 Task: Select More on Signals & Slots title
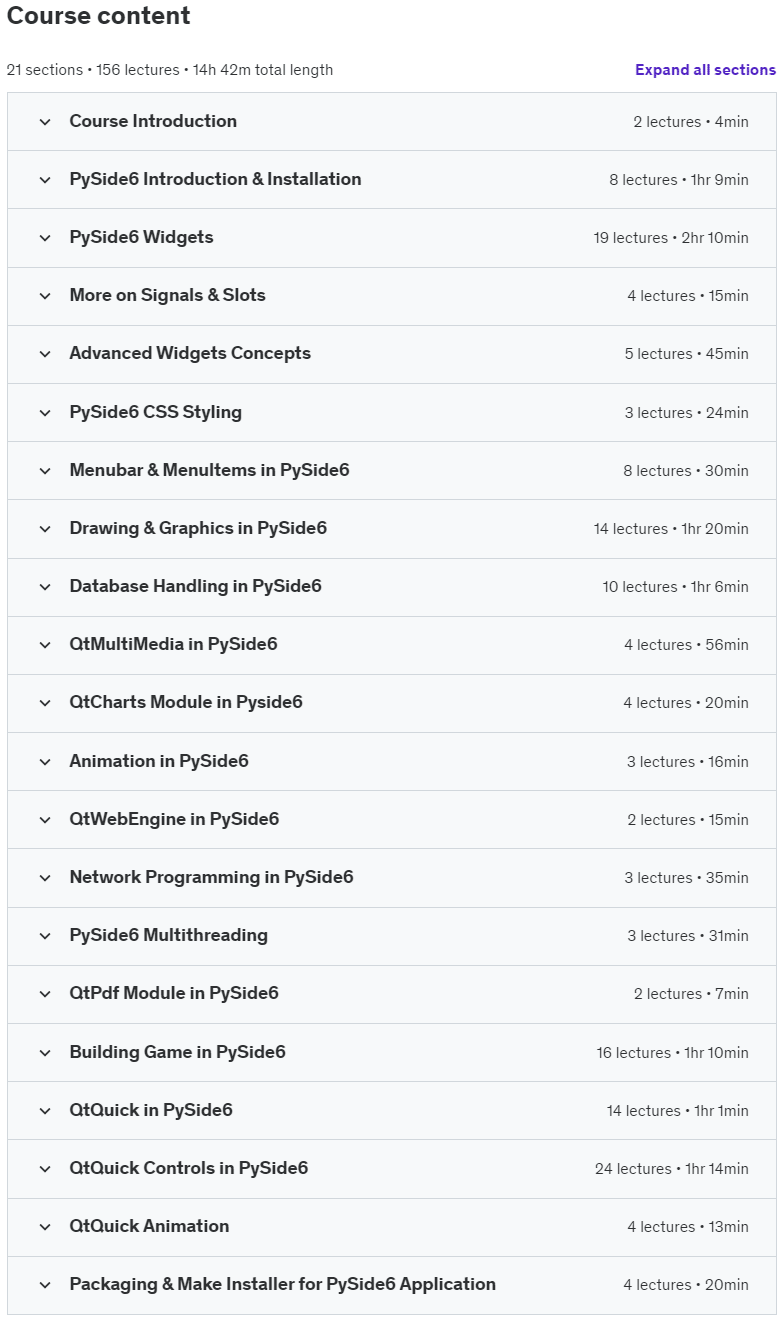pos(167,295)
